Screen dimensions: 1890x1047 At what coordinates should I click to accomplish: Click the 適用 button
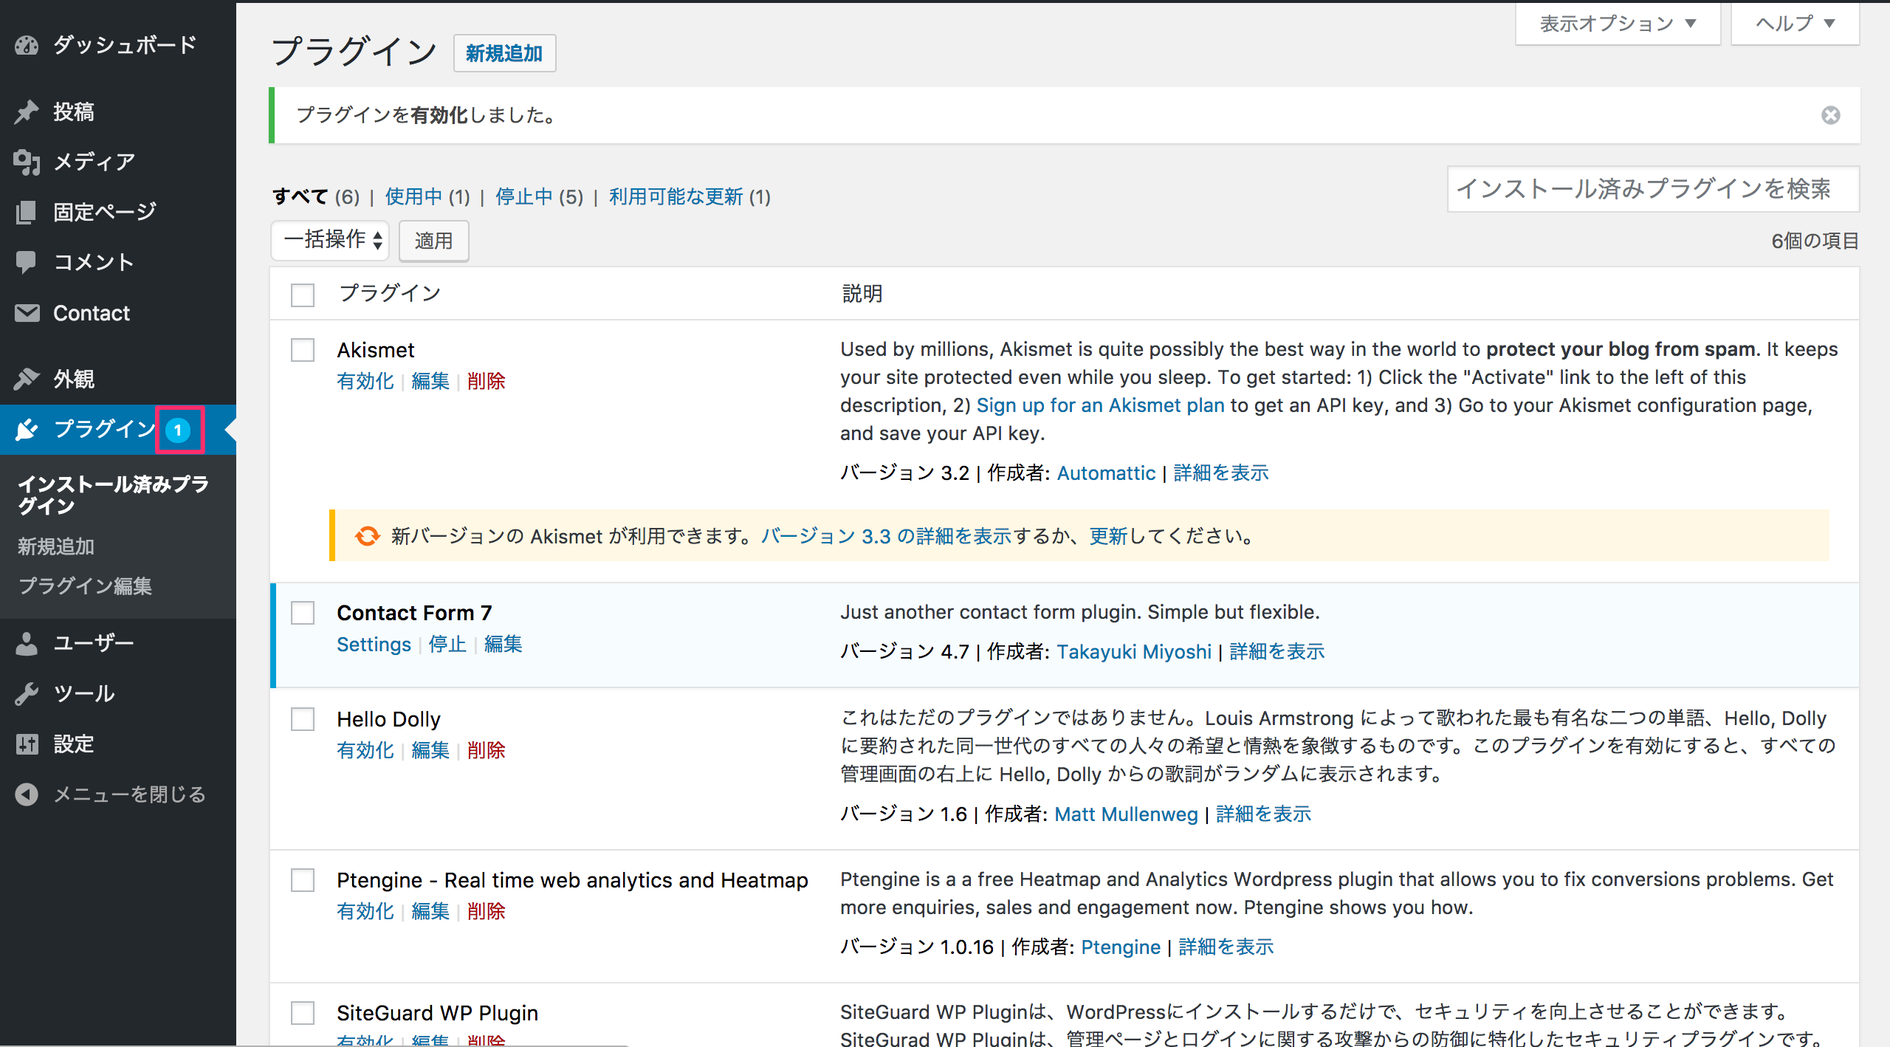(x=434, y=240)
